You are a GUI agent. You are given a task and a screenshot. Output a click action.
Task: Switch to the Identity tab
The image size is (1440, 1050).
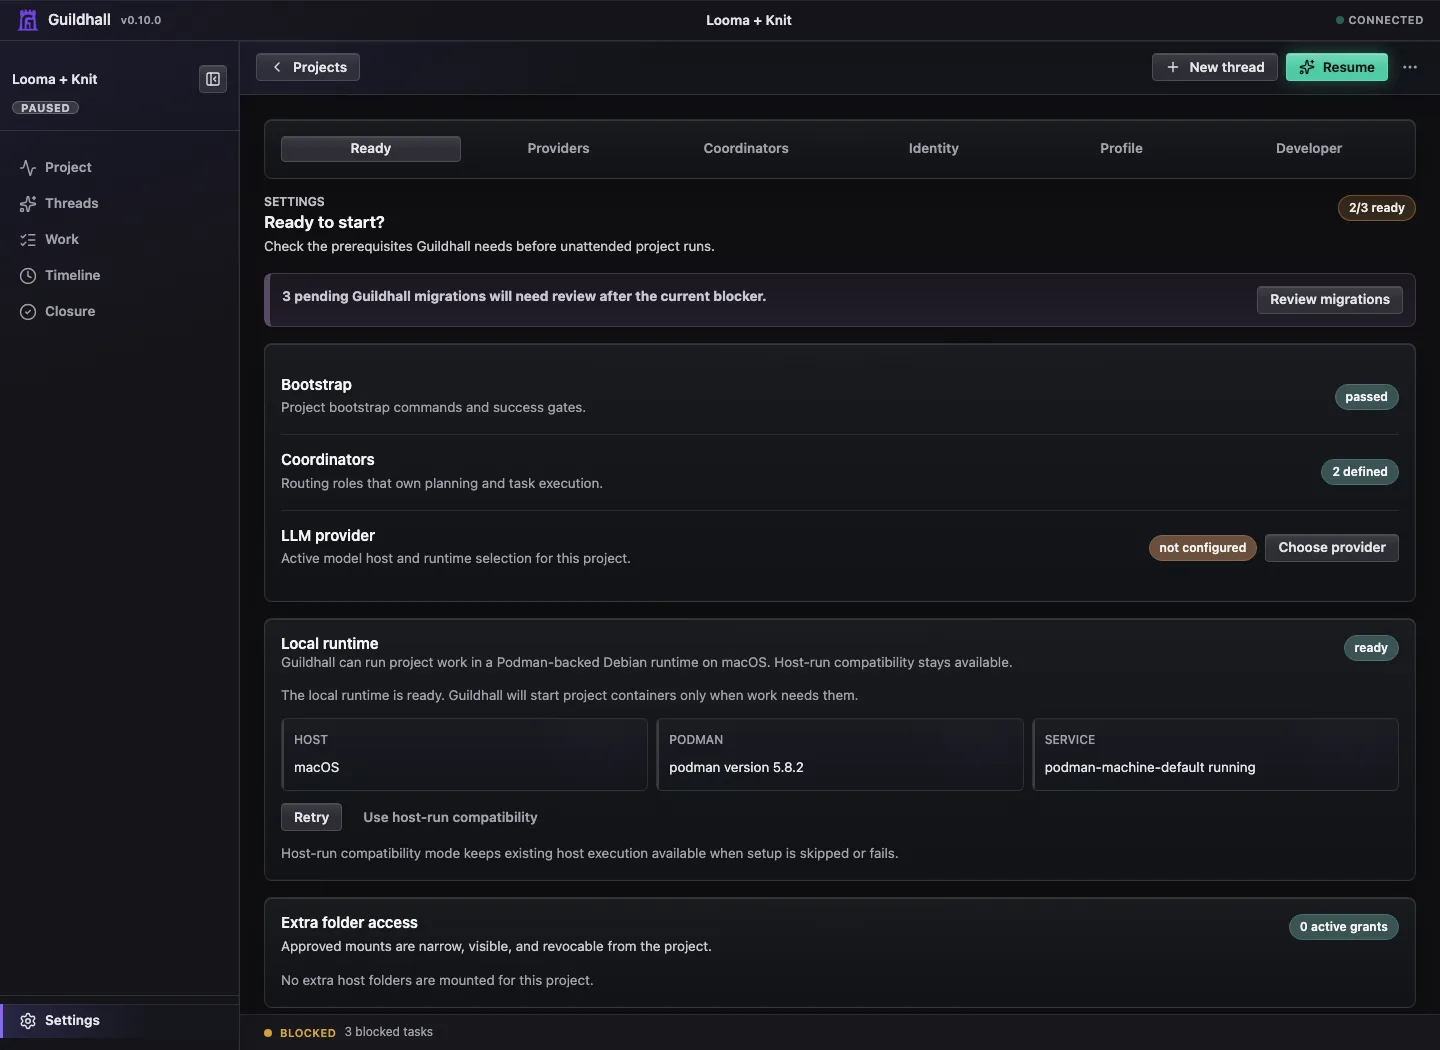[x=934, y=148]
